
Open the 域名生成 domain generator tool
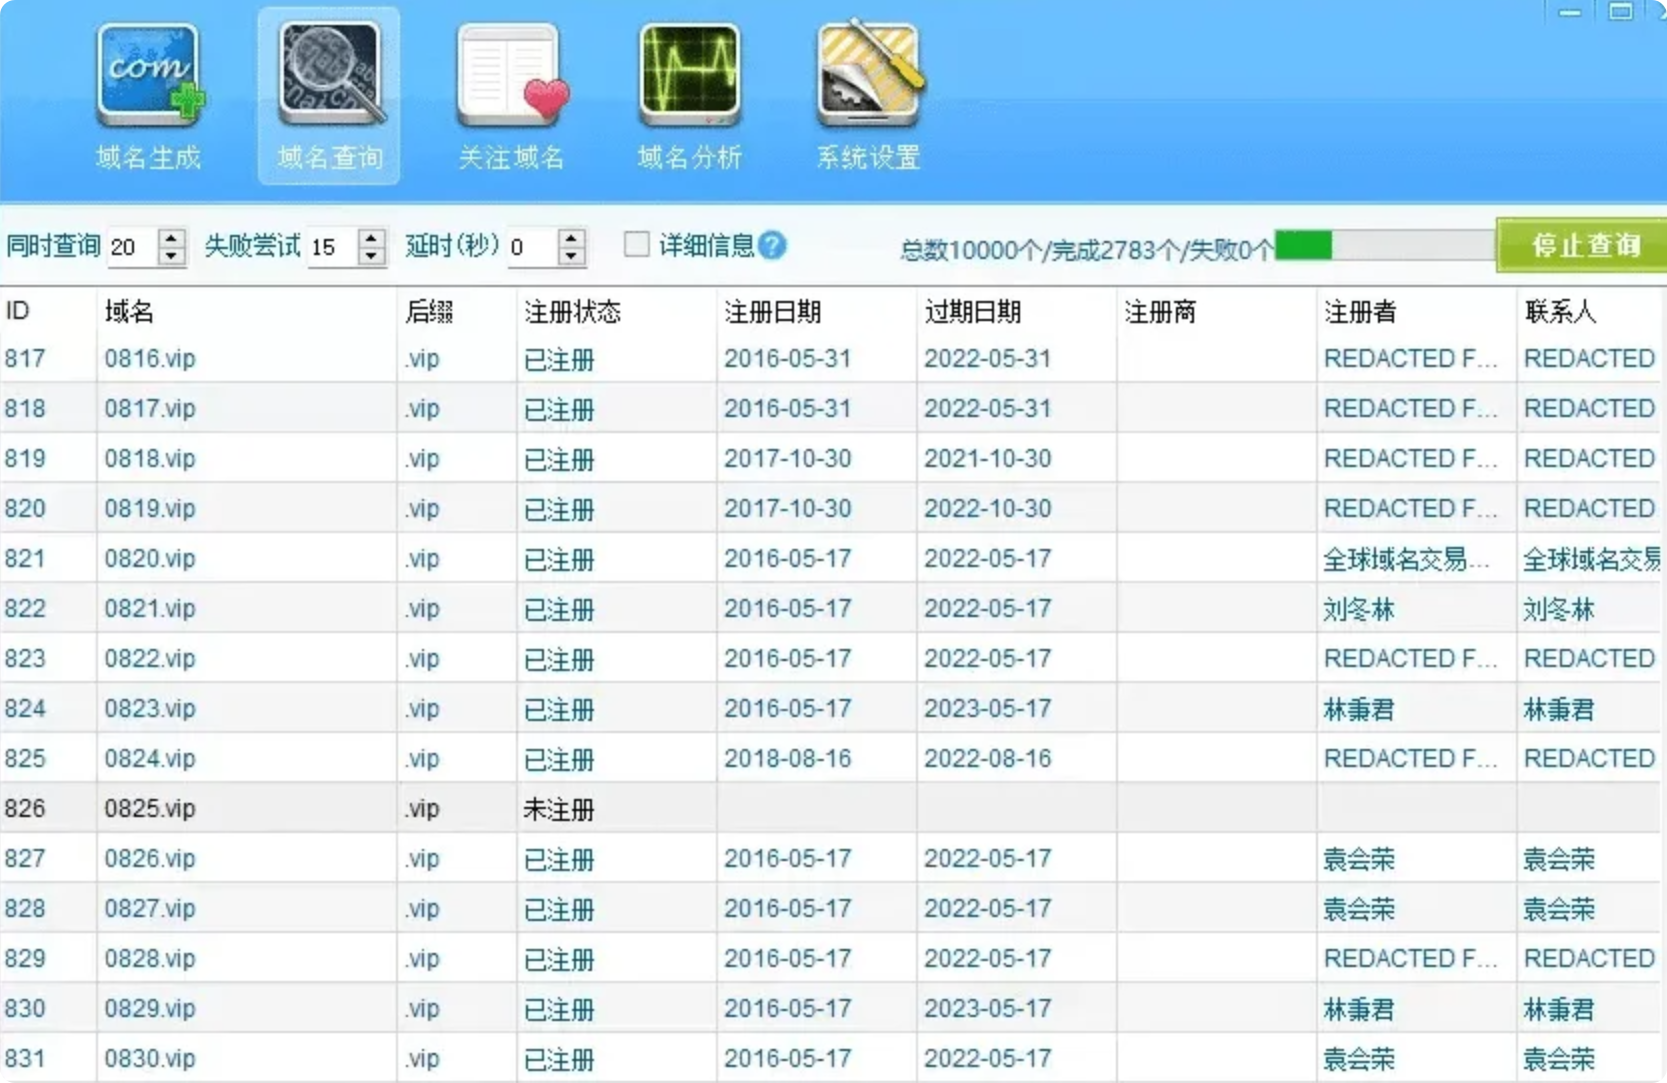(148, 96)
